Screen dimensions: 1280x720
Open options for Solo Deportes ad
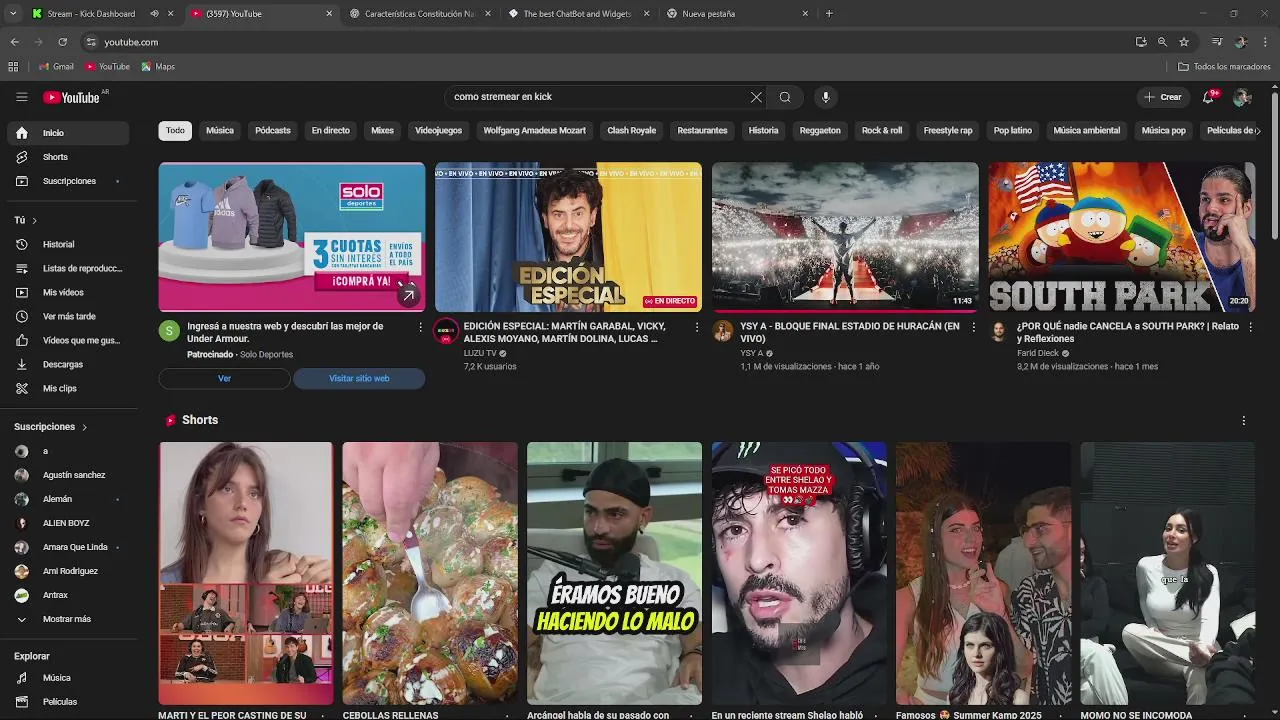click(x=420, y=327)
